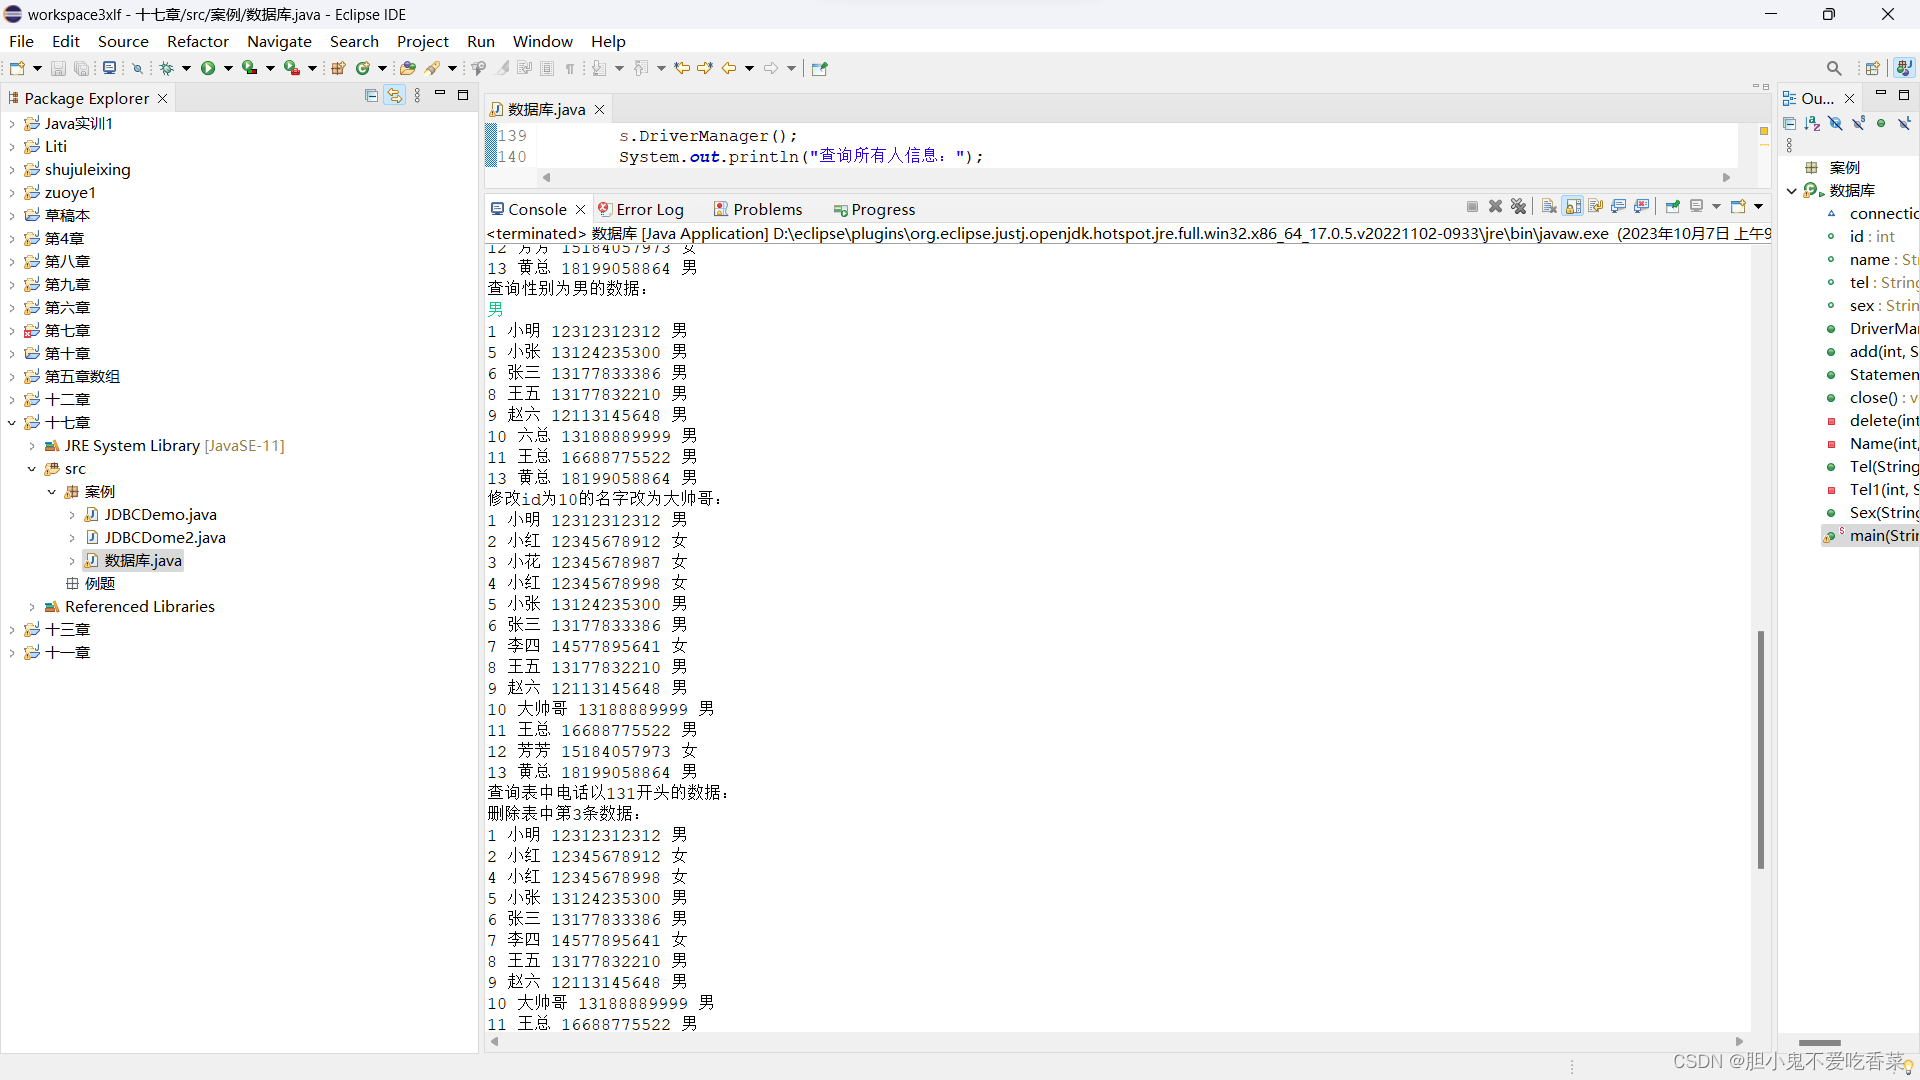Open the Refactor menu
The width and height of the screenshot is (1920, 1080).
(197, 41)
